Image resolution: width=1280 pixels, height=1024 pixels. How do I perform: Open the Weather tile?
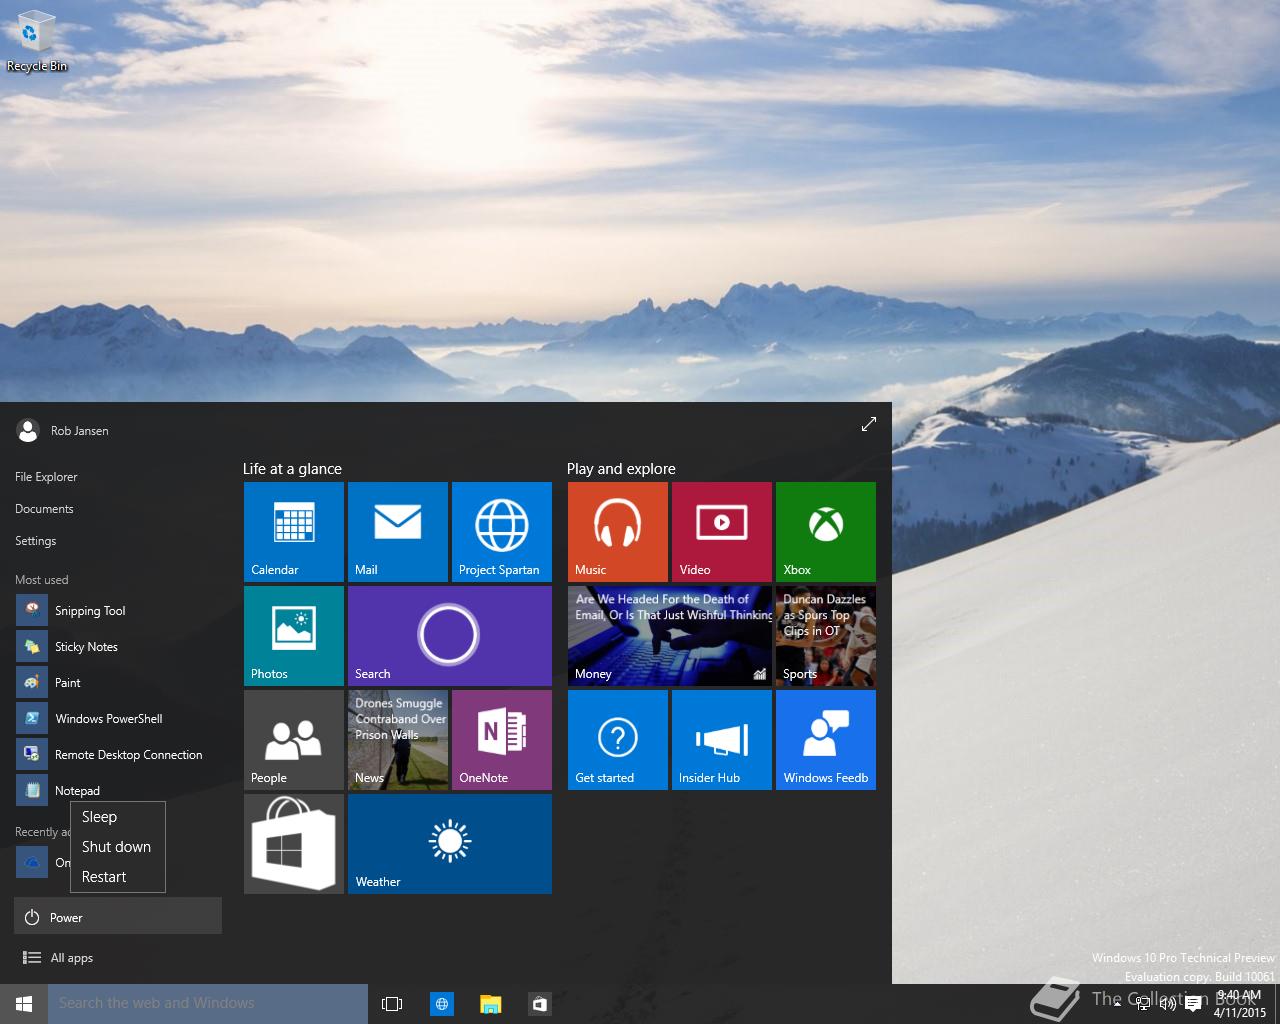pos(450,844)
